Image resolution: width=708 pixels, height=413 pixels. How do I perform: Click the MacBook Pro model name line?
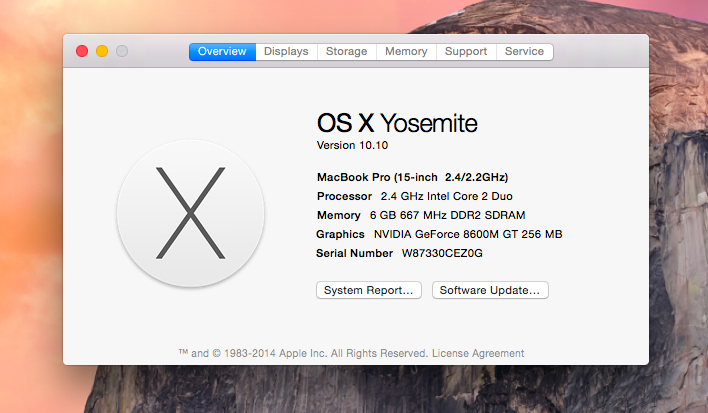tap(412, 177)
